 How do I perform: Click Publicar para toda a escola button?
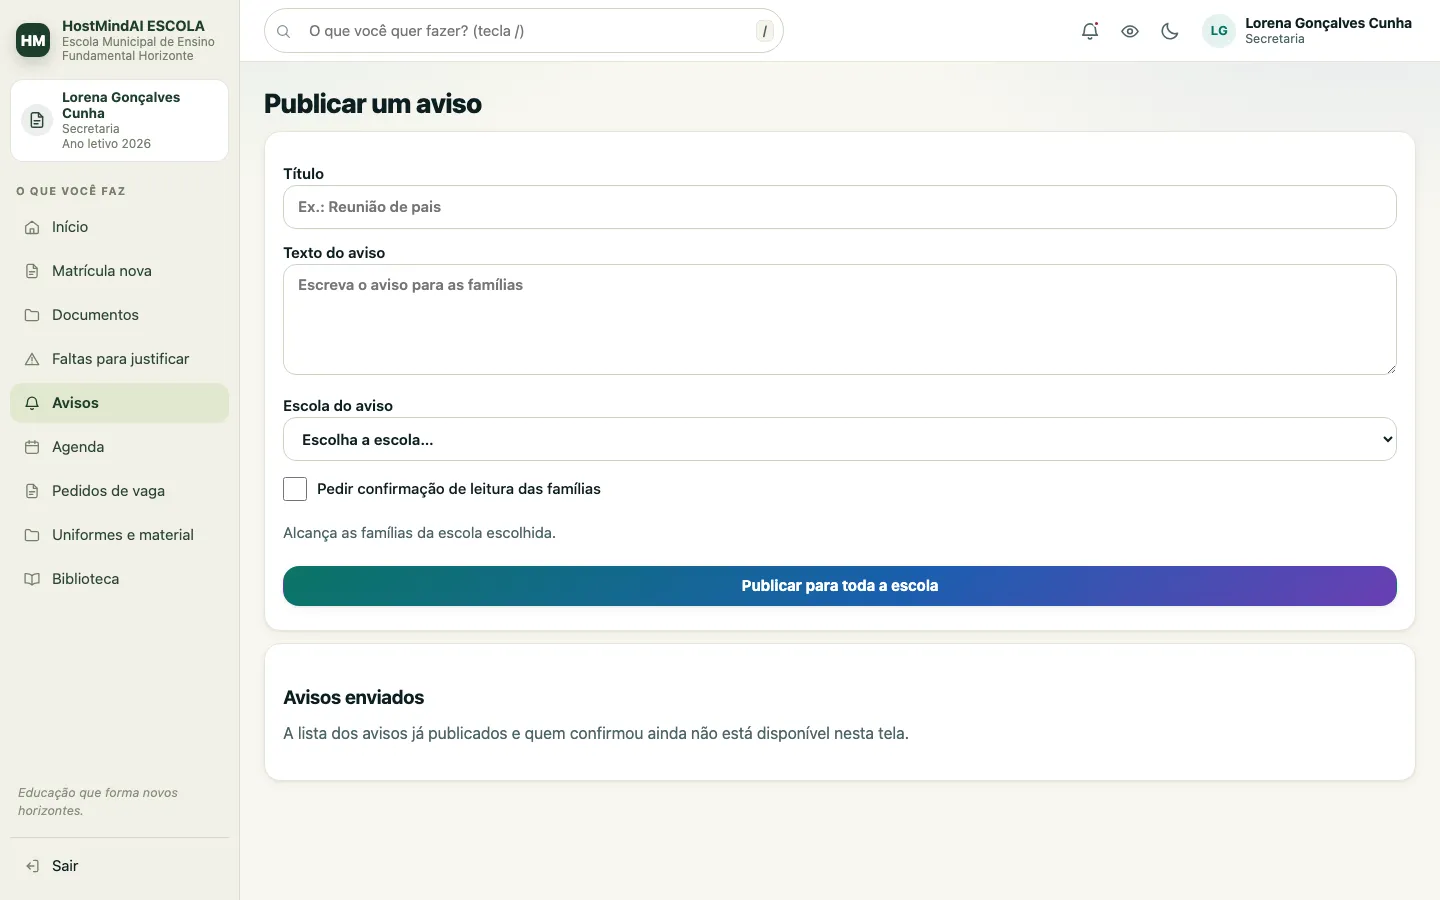(x=840, y=586)
